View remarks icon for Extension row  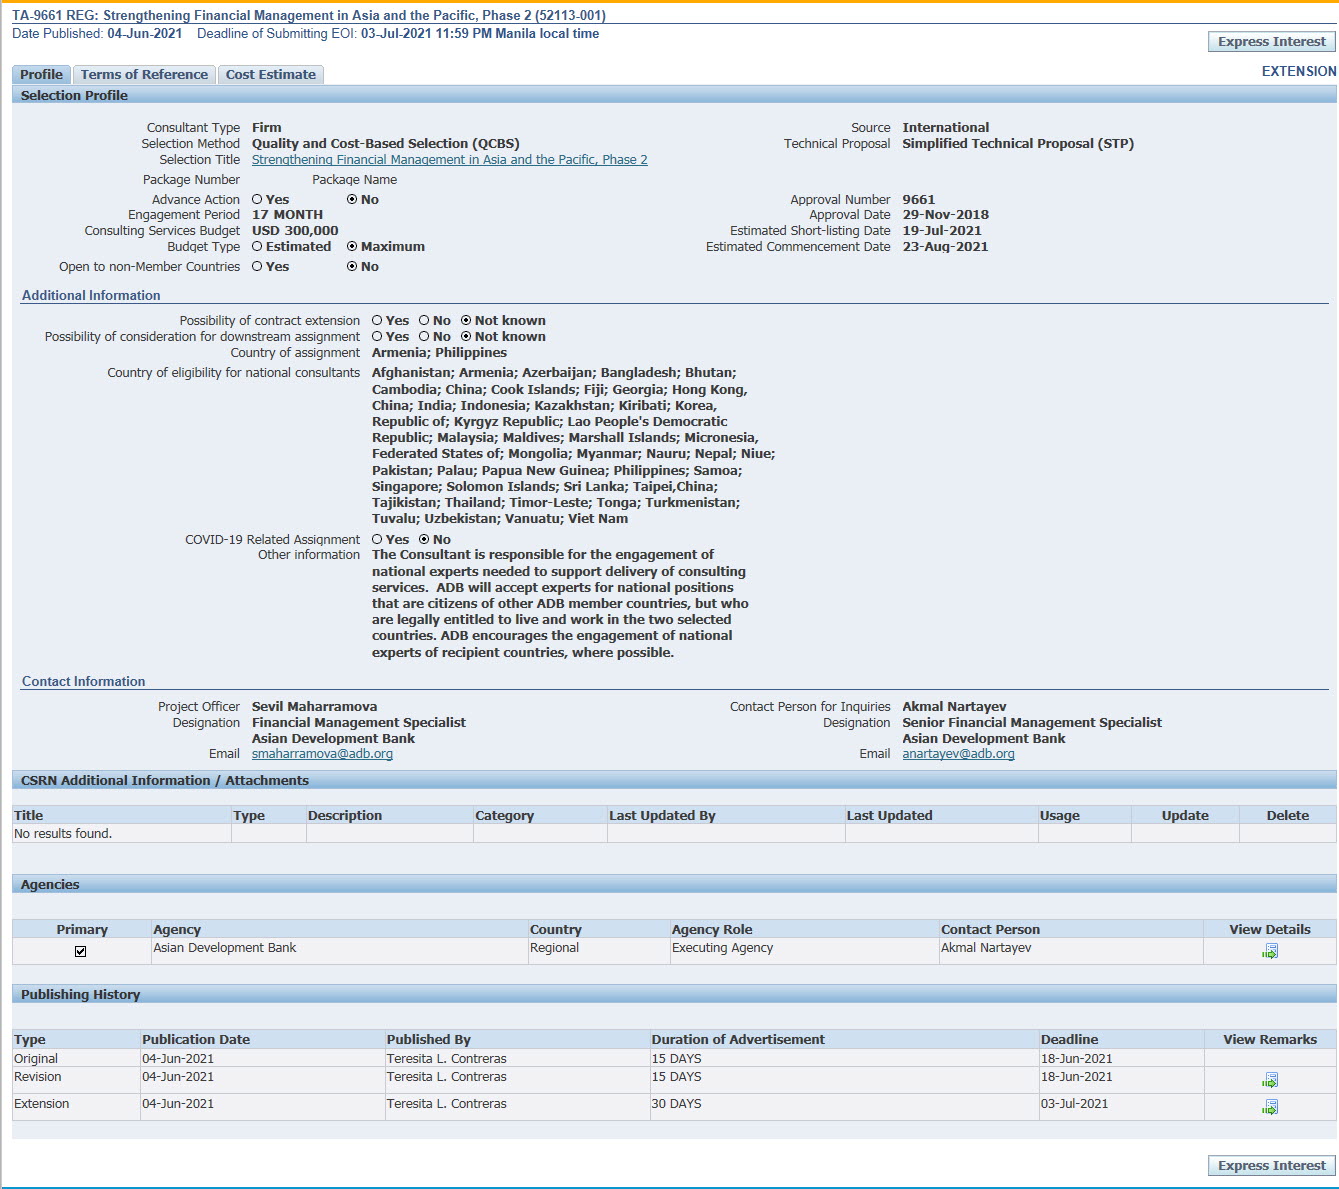pos(1269,1107)
